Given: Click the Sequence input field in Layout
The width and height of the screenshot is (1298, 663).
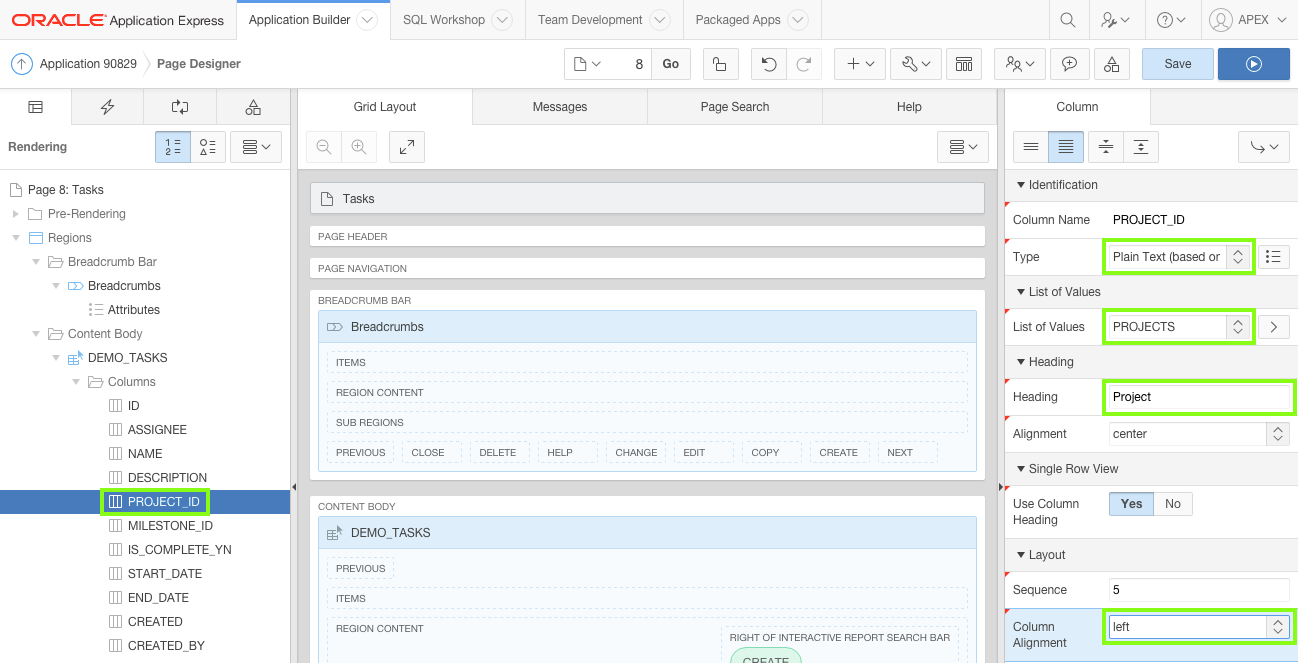Looking at the screenshot, I should 1197,589.
